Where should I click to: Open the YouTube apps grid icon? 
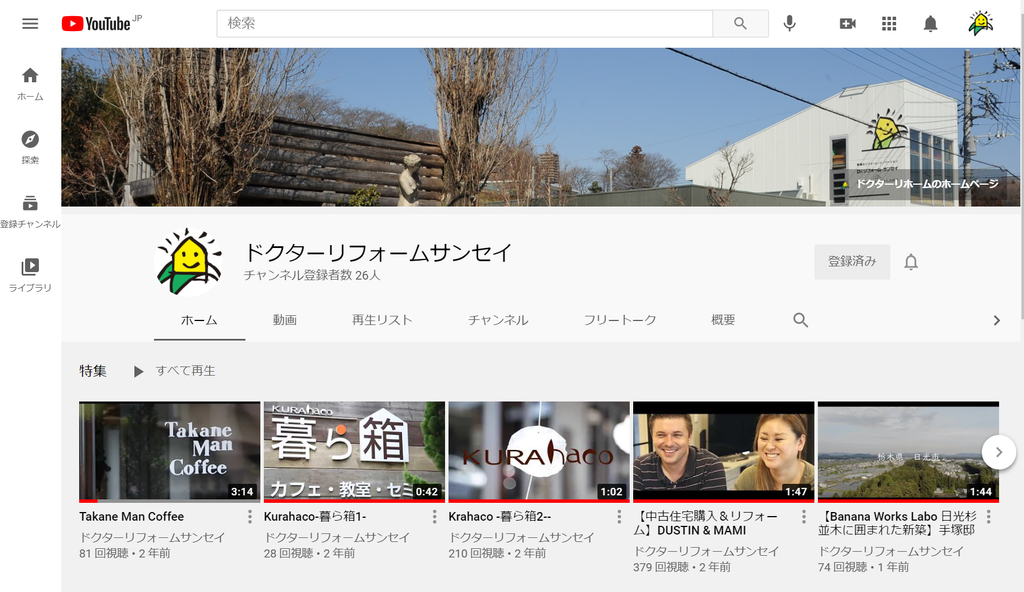(x=888, y=23)
